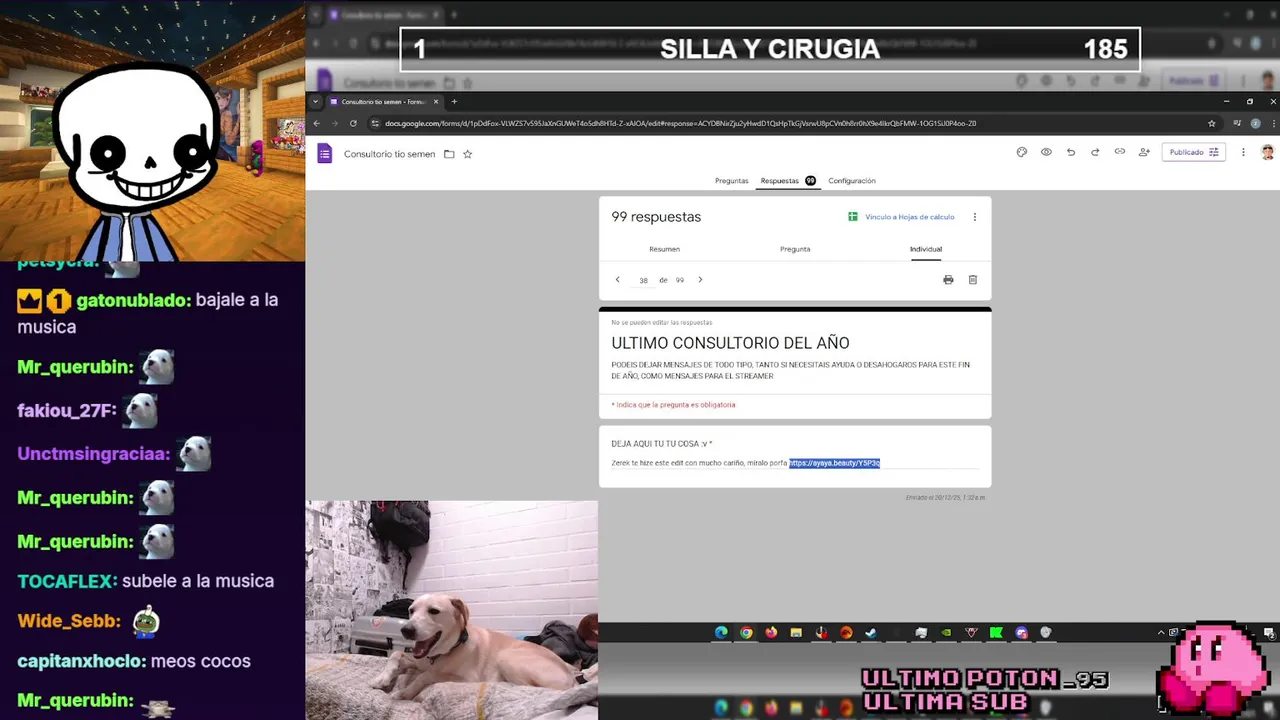Image resolution: width=1280 pixels, height=720 pixels.
Task: Open File Explorer from taskbar
Action: tap(796, 632)
